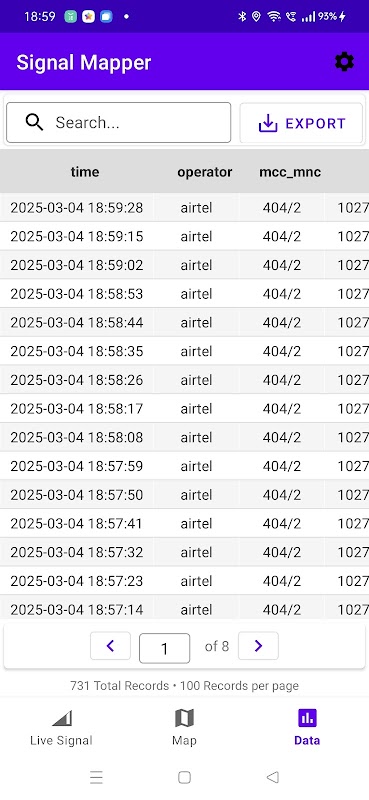Edit the page number box
Image resolution: width=369 pixels, height=800 pixels.
point(164,648)
